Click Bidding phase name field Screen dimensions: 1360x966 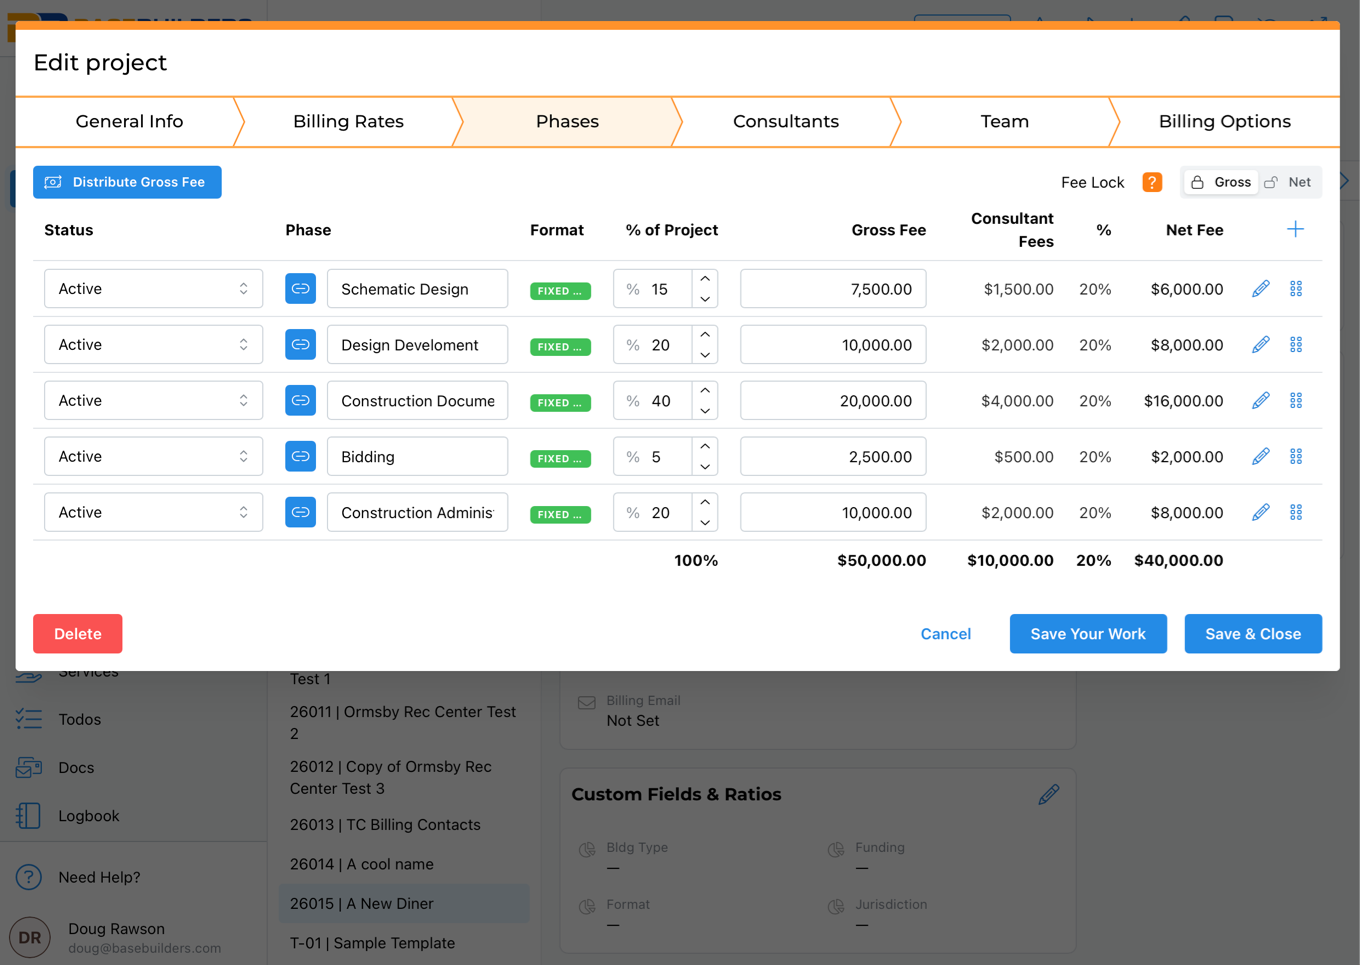coord(417,457)
